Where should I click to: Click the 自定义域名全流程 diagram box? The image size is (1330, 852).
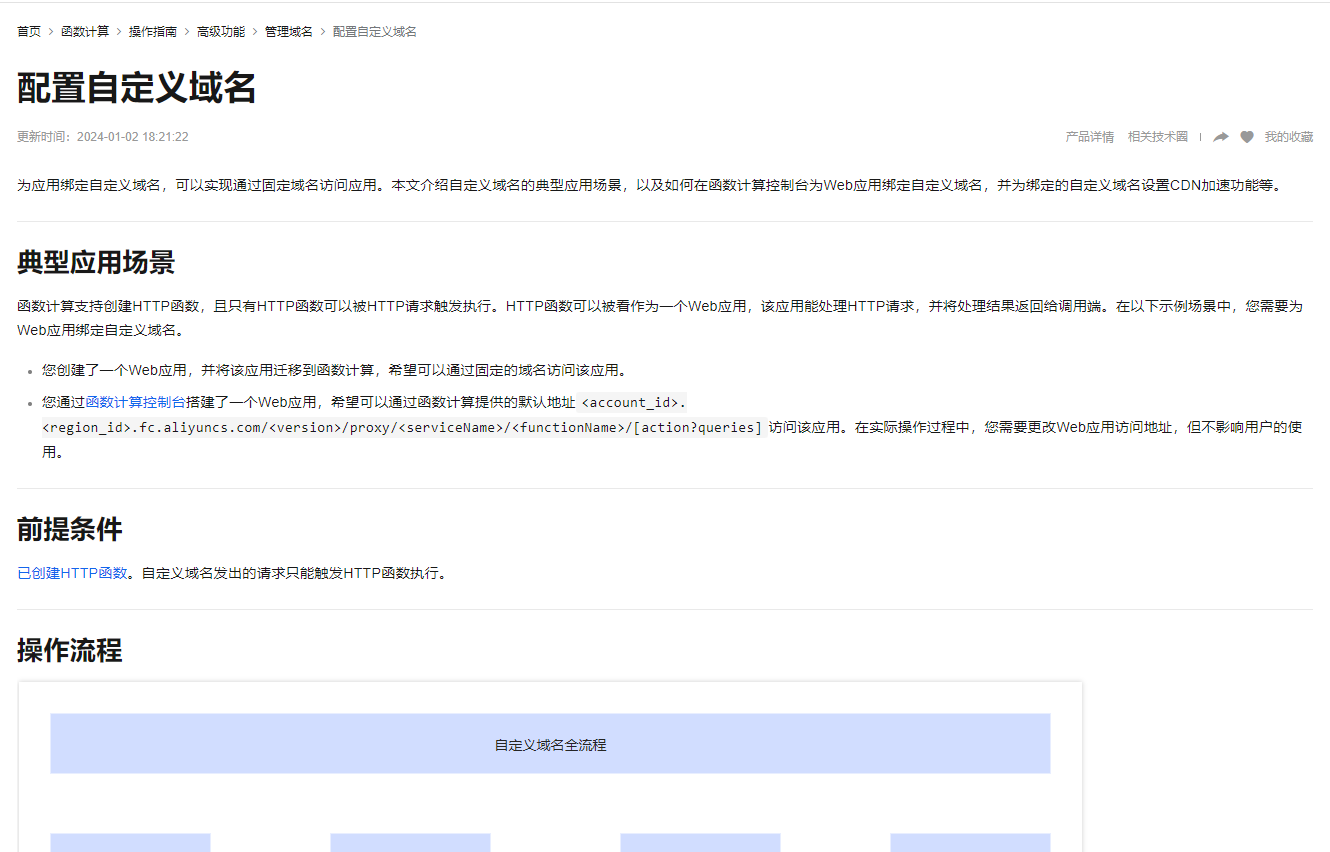pyautogui.click(x=550, y=744)
